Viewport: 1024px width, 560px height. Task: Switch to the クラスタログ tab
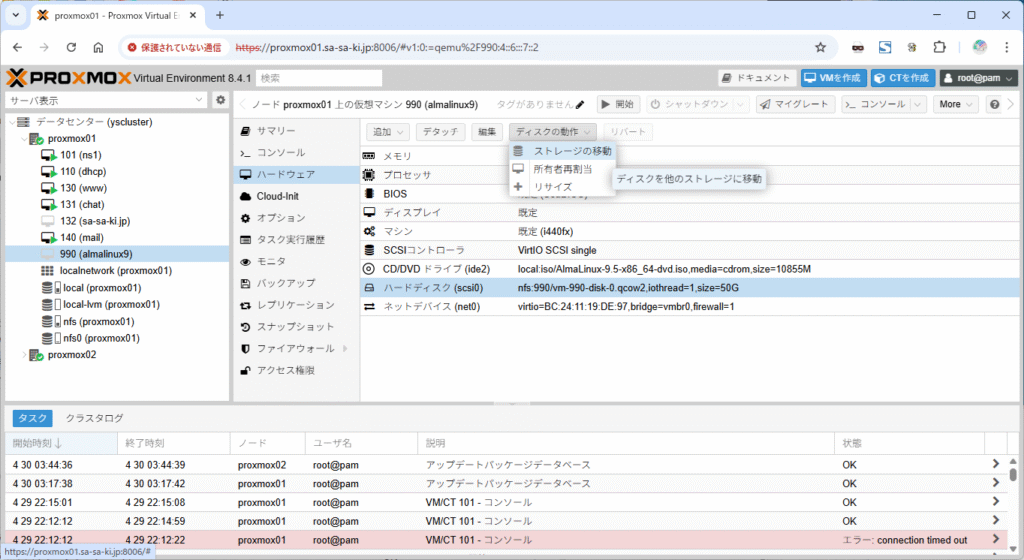(x=95, y=418)
